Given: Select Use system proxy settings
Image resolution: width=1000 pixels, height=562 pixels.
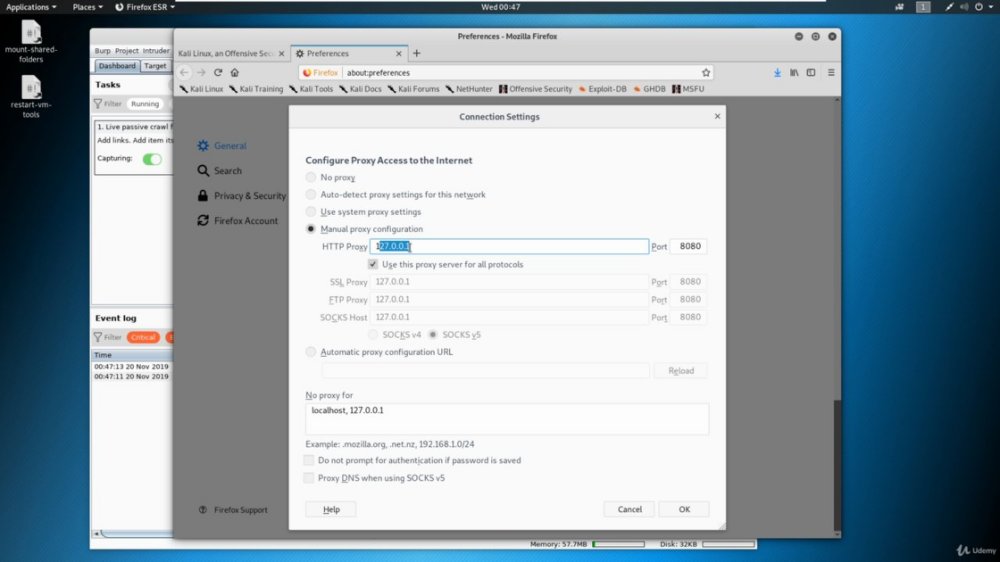Looking at the screenshot, I should click(x=311, y=211).
